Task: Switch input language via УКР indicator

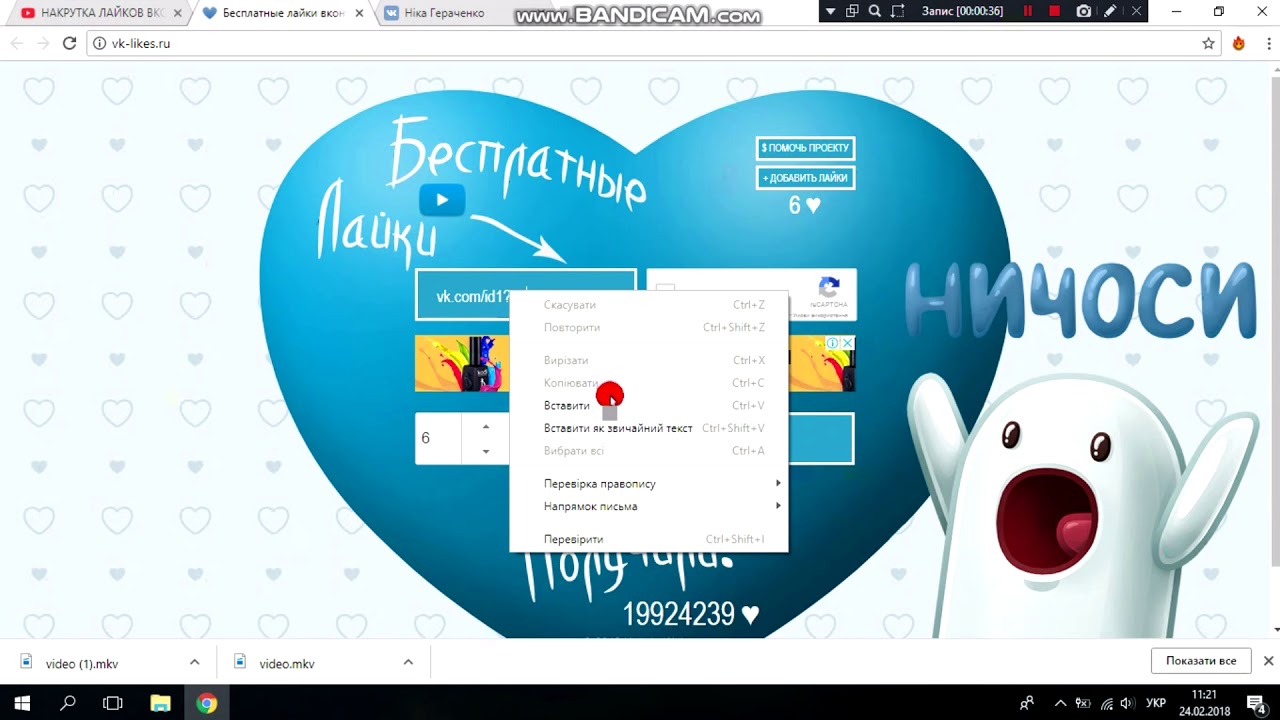Action: coord(1156,703)
